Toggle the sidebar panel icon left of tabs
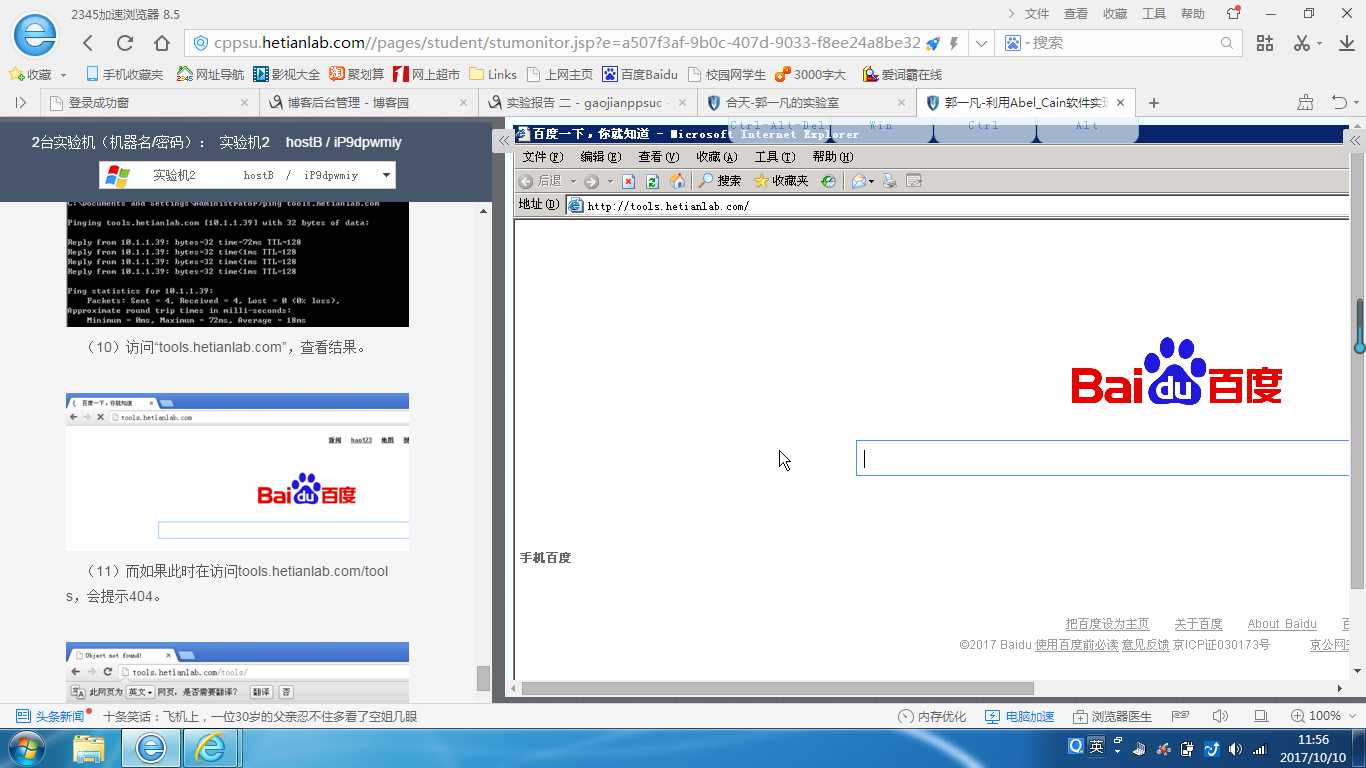Screen dimensions: 1366x768 click(x=21, y=102)
